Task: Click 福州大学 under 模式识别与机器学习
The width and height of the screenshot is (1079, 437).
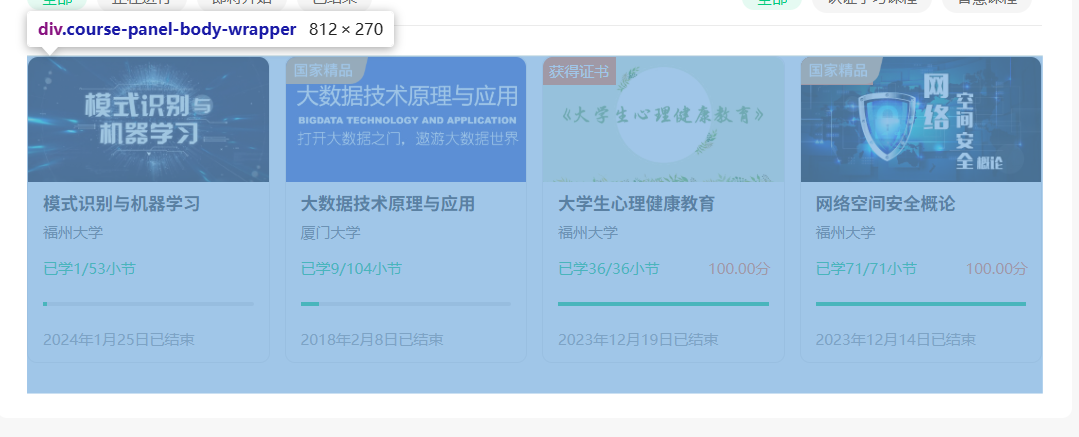Action: (73, 233)
